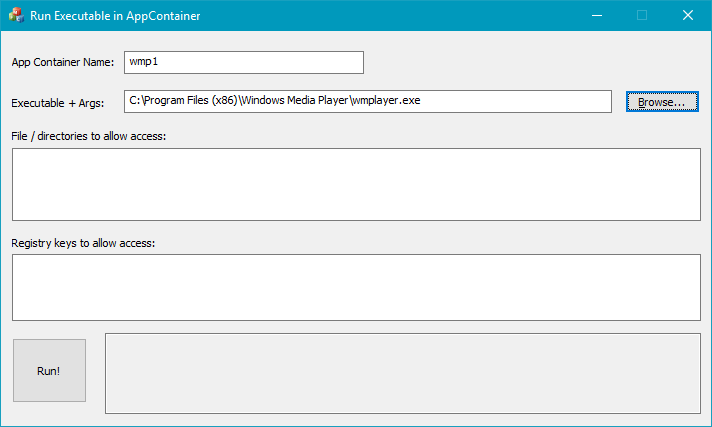Click the 'App Container Name:' label
This screenshot has height=427, width=712.
(63, 62)
